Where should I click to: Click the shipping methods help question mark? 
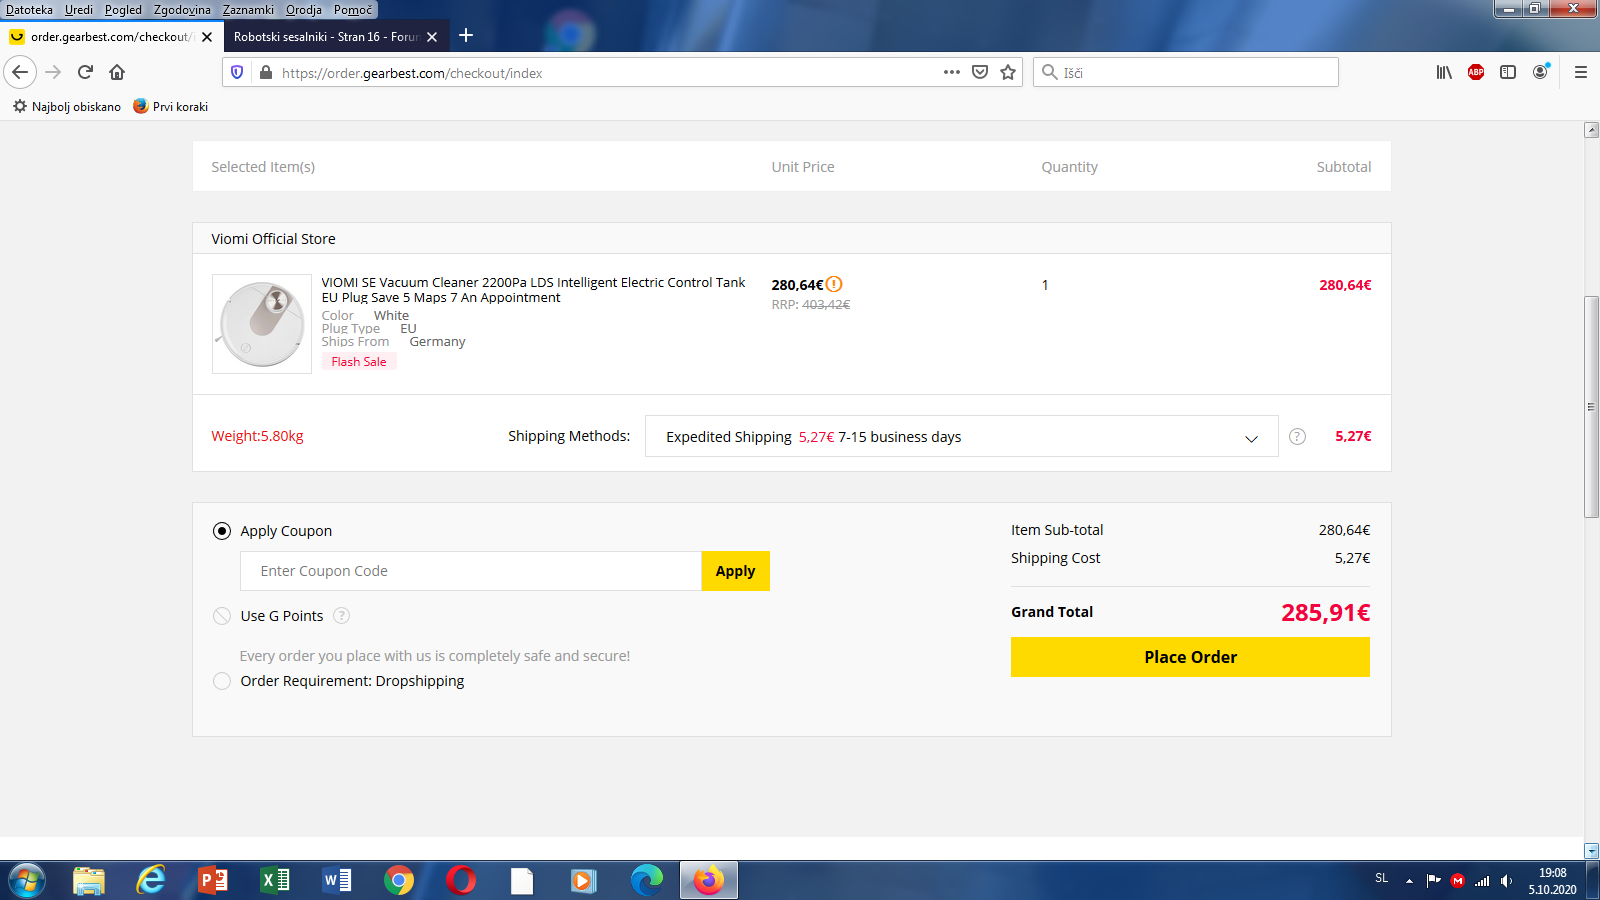click(1297, 436)
